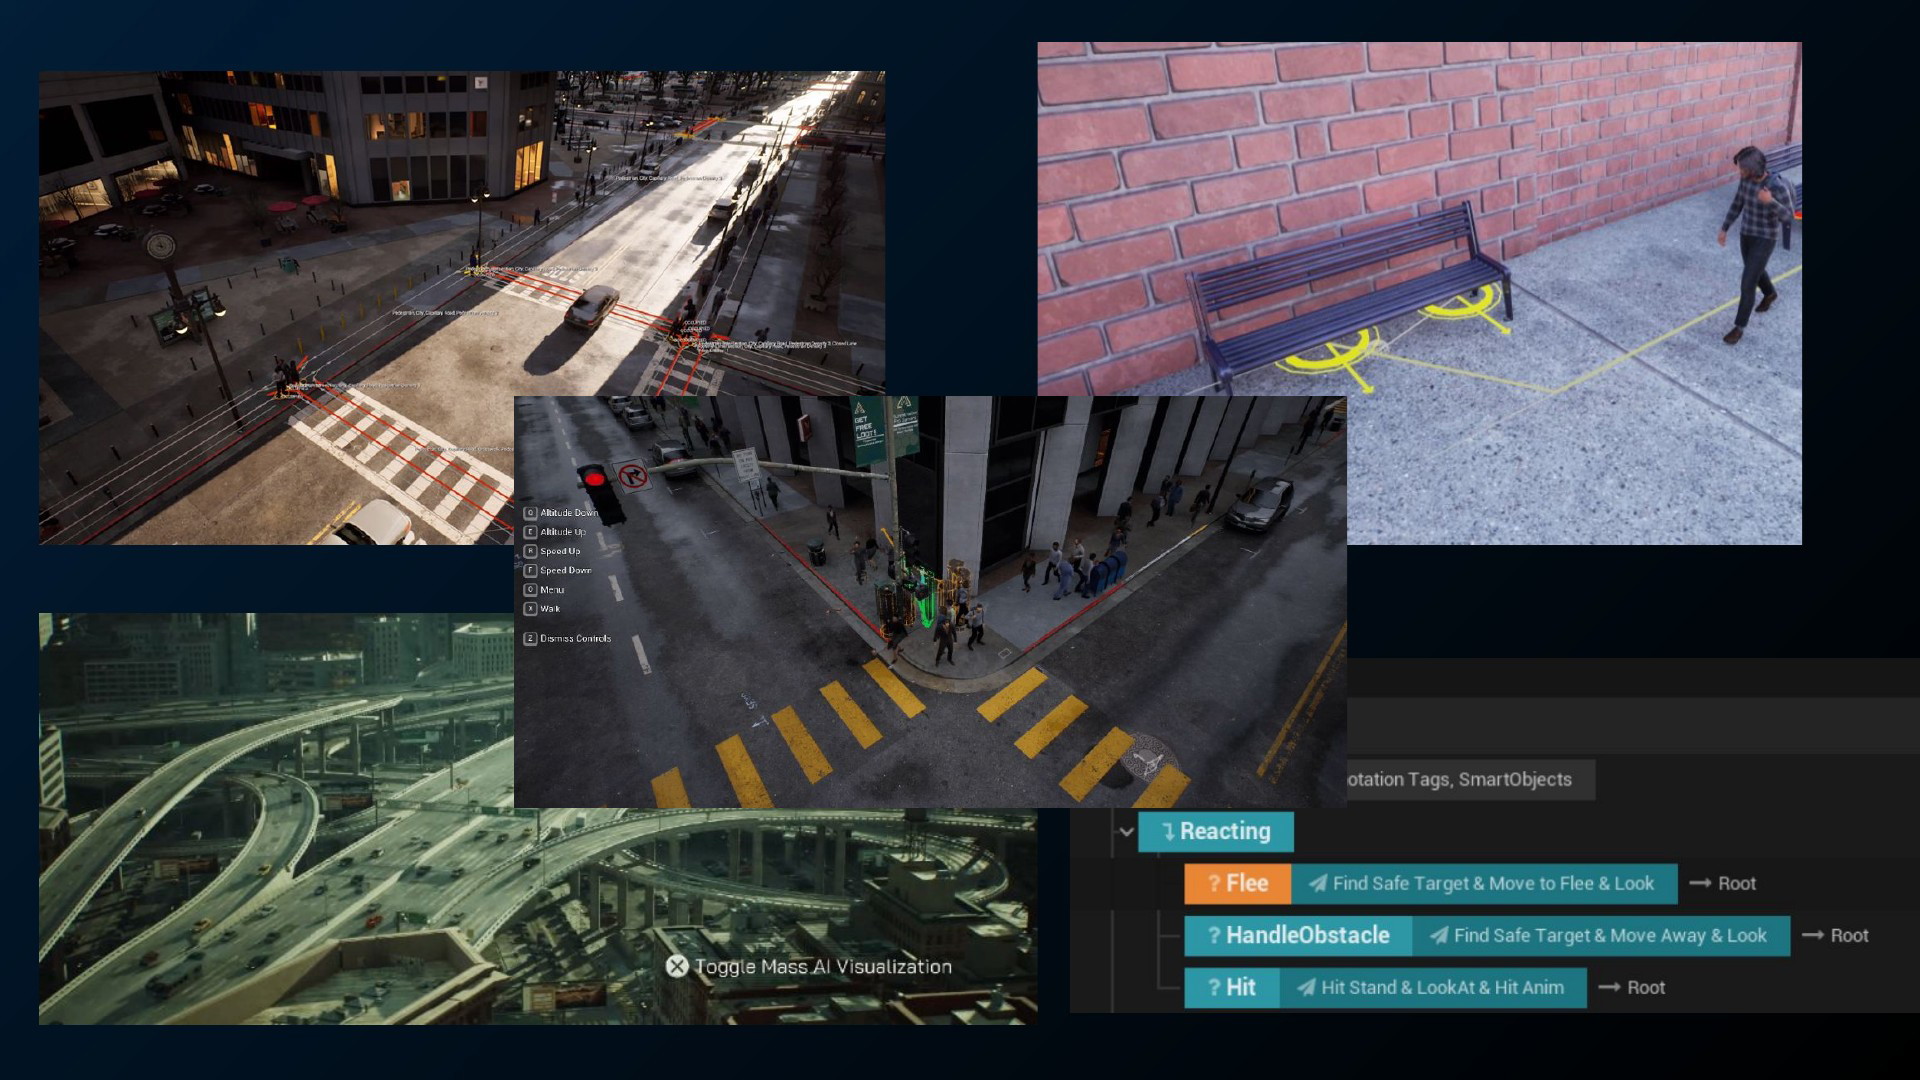Click the Dismiss Controls label
The image size is (1920, 1080).
pos(575,638)
